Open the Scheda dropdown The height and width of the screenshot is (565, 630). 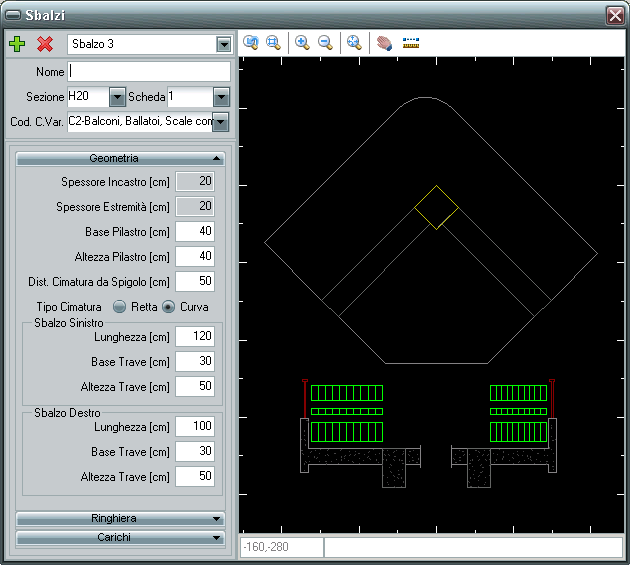coord(221,97)
